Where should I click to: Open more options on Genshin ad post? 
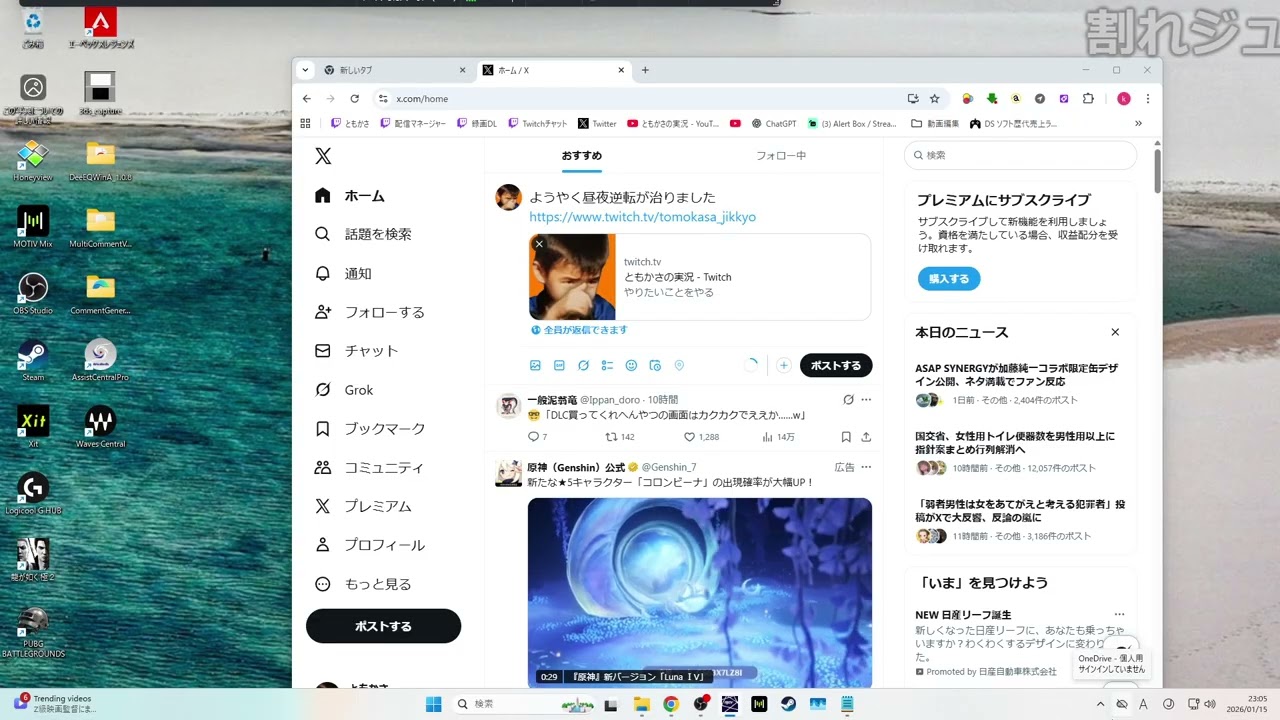(x=866, y=467)
